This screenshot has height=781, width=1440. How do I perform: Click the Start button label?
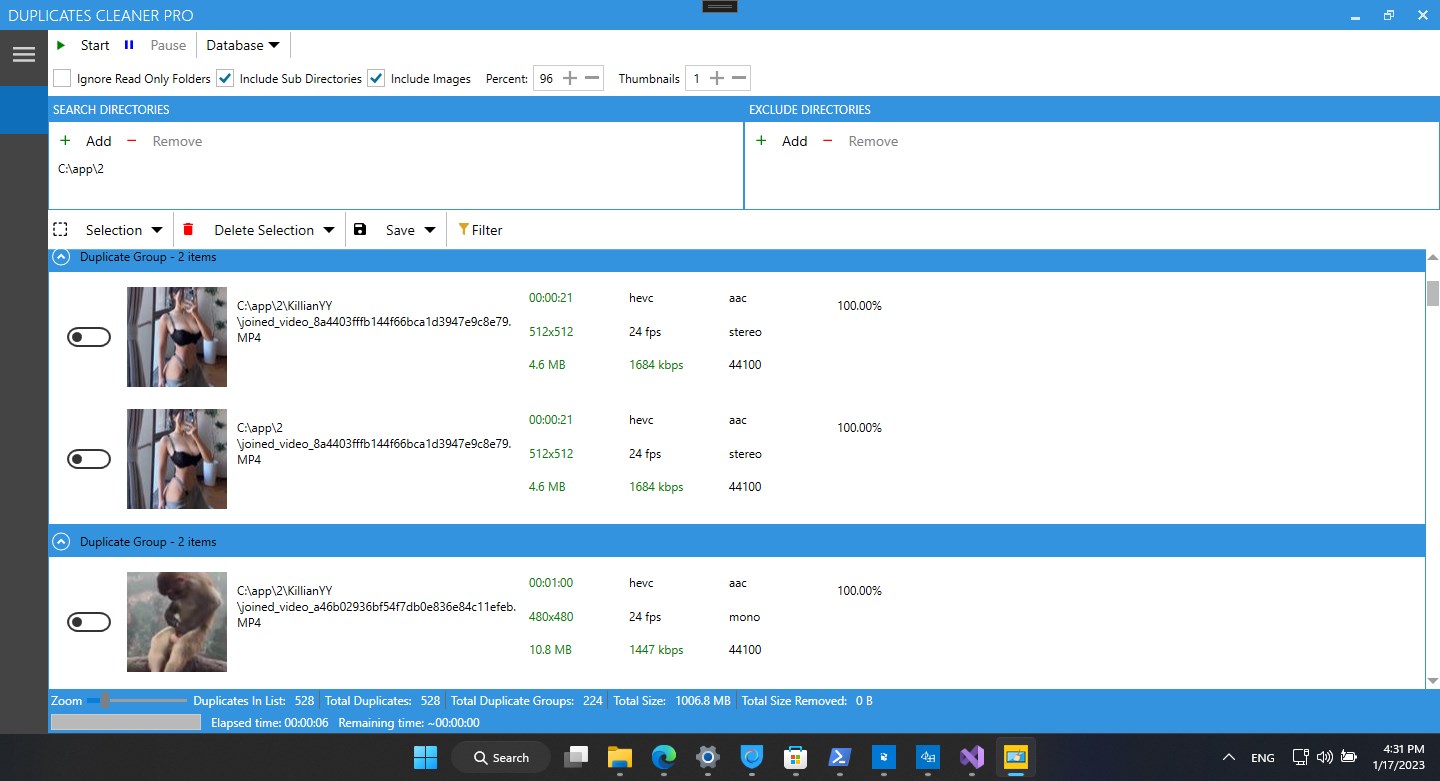tap(95, 45)
